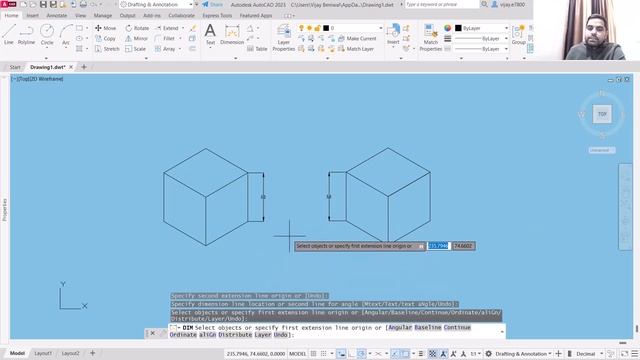Open the Manage ribbon tab

coord(103,16)
